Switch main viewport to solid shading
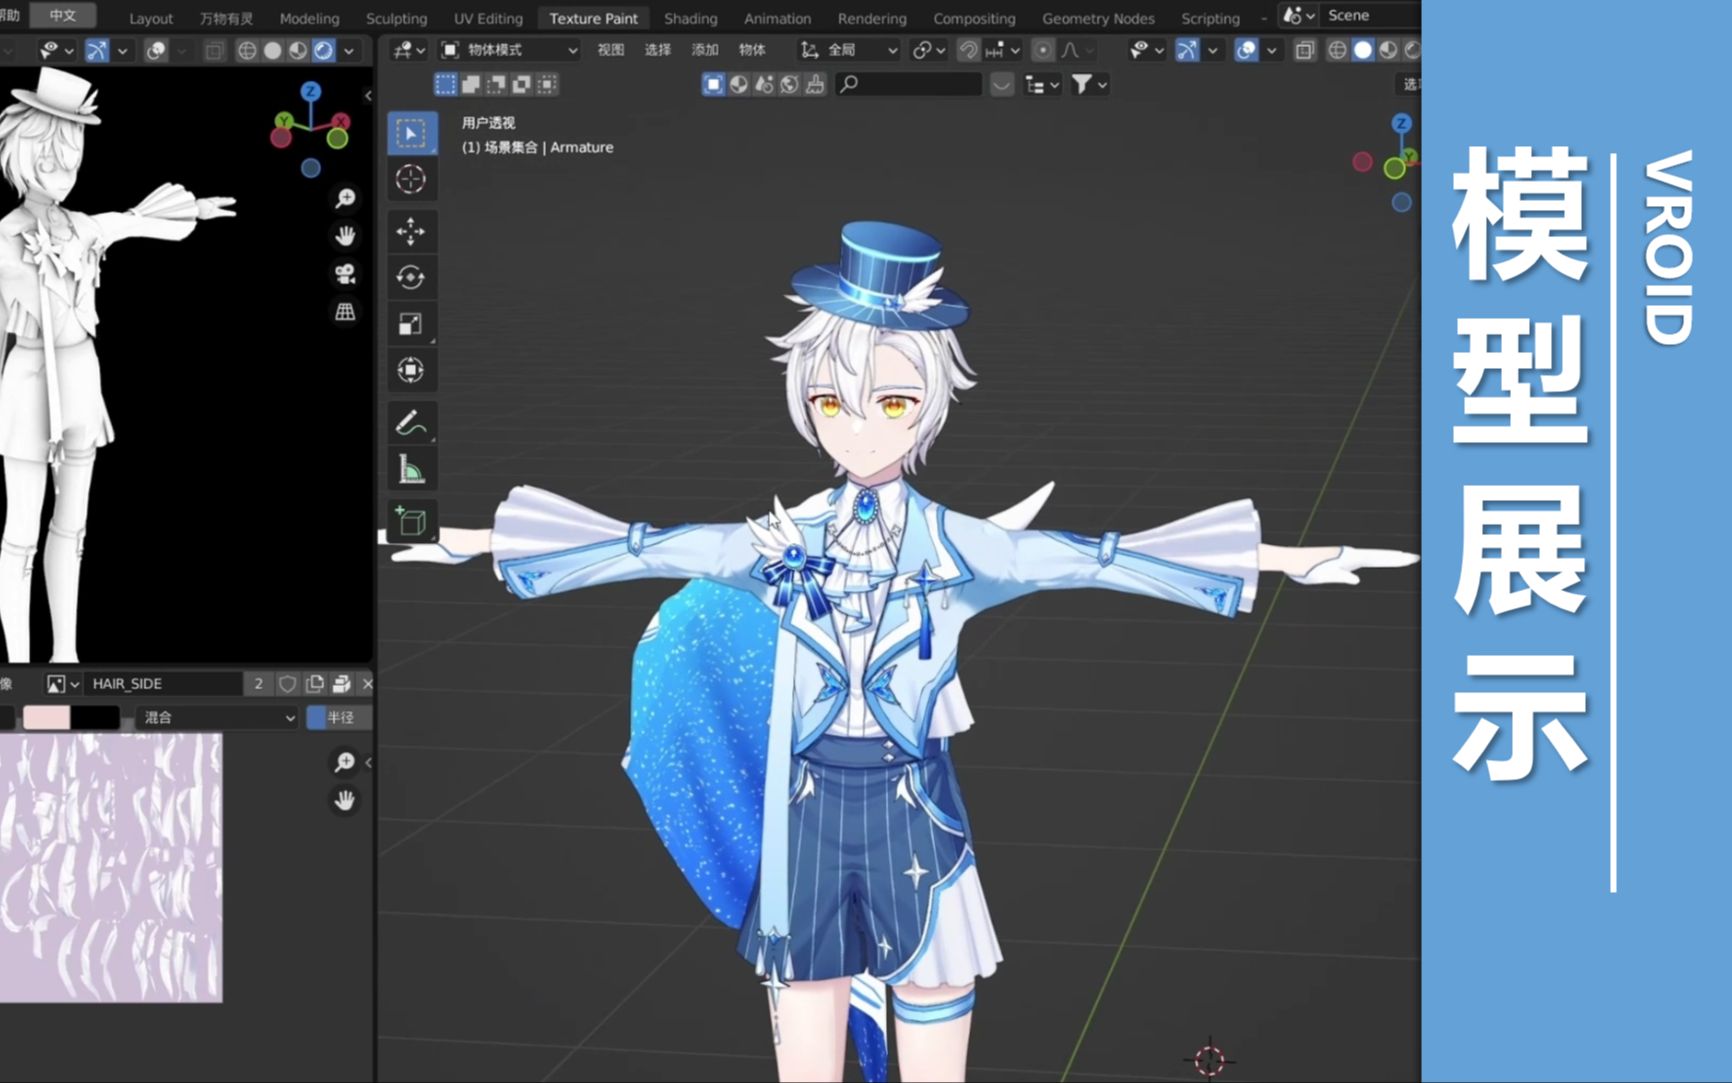Viewport: 1732px width, 1083px height. (x=1363, y=50)
